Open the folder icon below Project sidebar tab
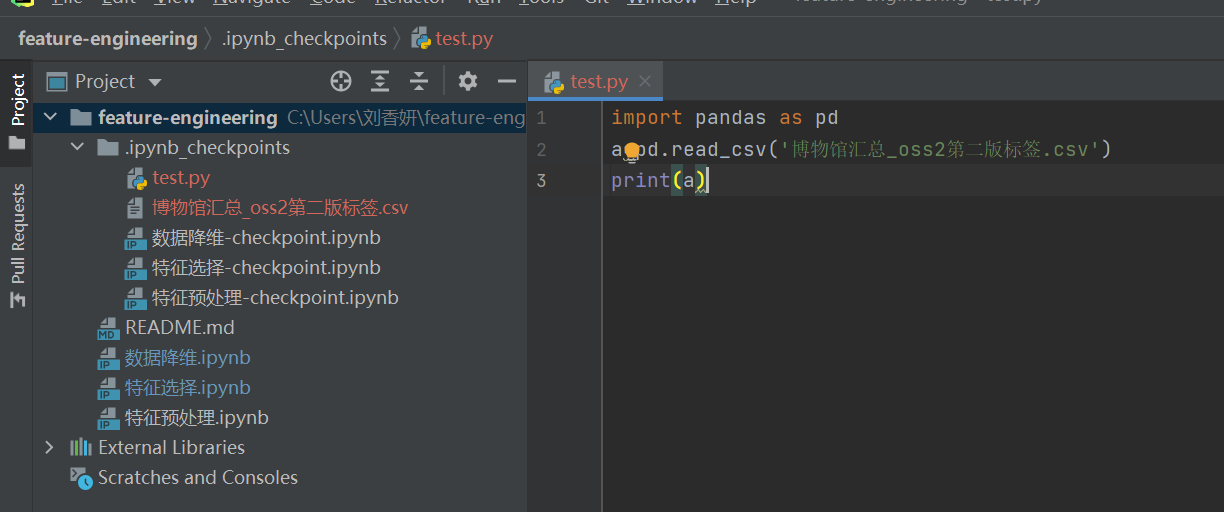This screenshot has width=1224, height=512. pos(17,143)
